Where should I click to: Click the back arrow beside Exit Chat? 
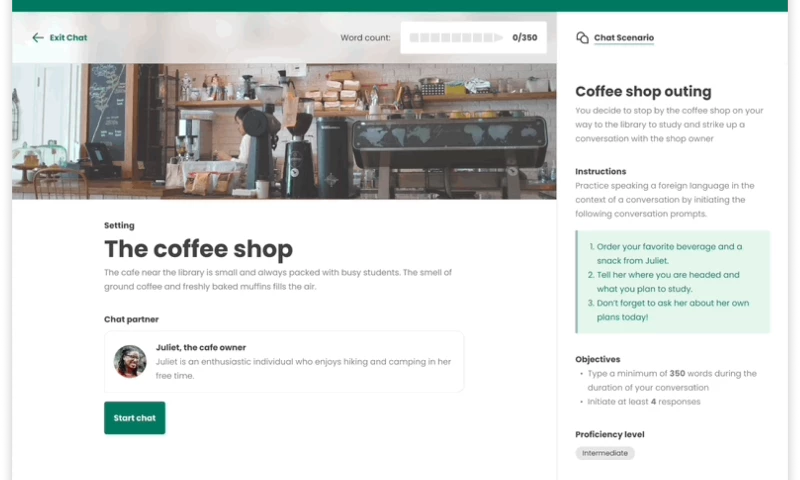38,38
